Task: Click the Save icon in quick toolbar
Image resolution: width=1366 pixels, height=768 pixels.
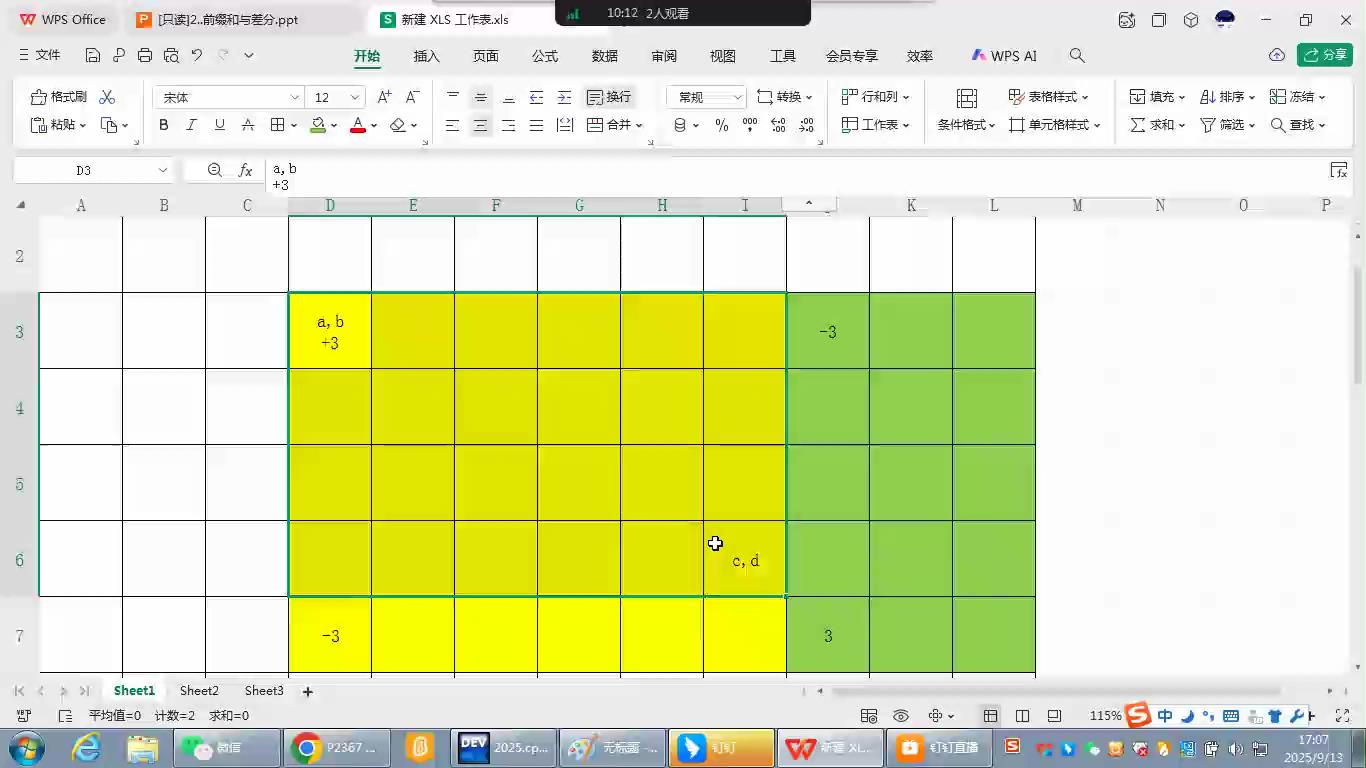Action: [x=93, y=56]
